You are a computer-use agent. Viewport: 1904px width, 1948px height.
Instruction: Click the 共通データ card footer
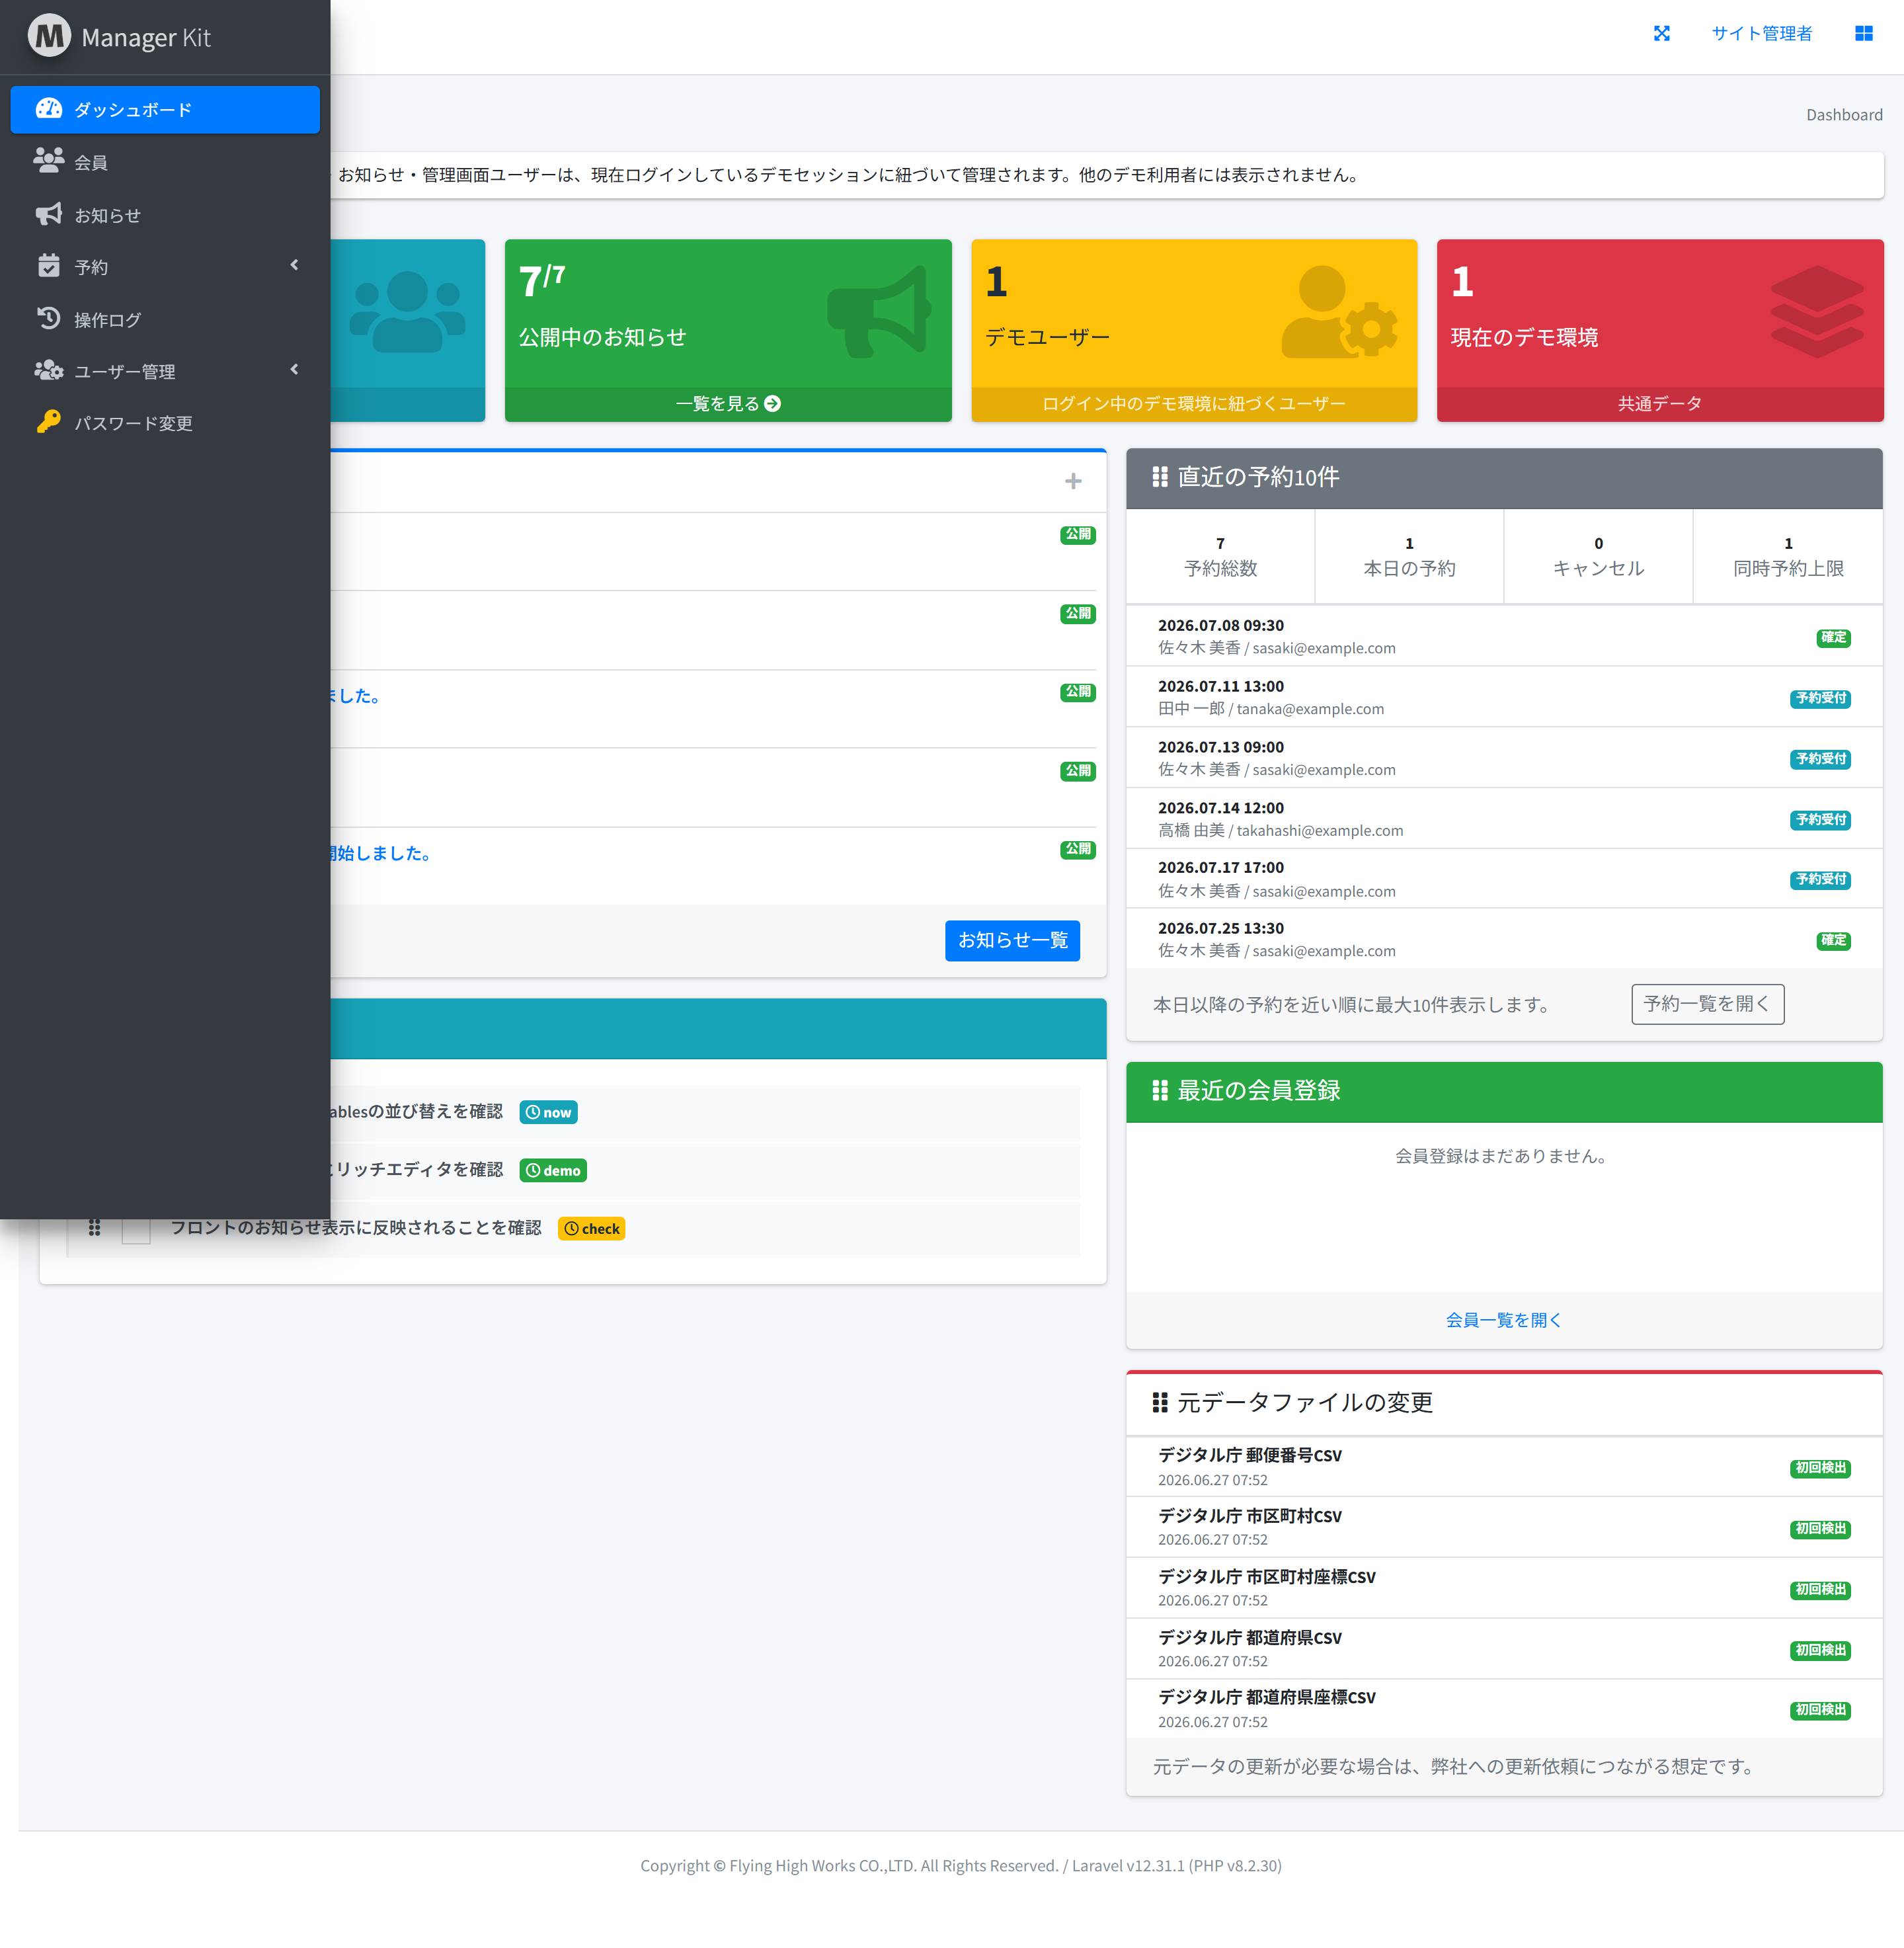tap(1659, 404)
